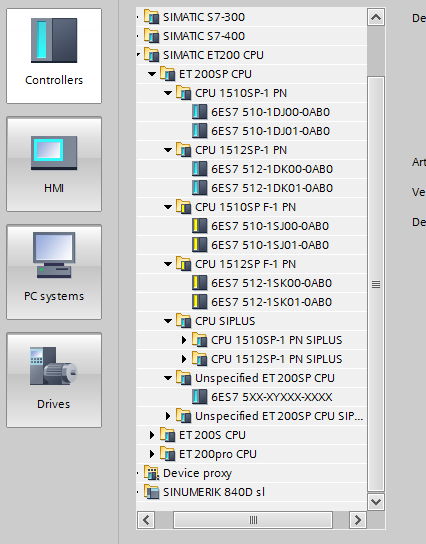426x544 pixels.
Task: Select the Drives device category
Action: [x=54, y=380]
